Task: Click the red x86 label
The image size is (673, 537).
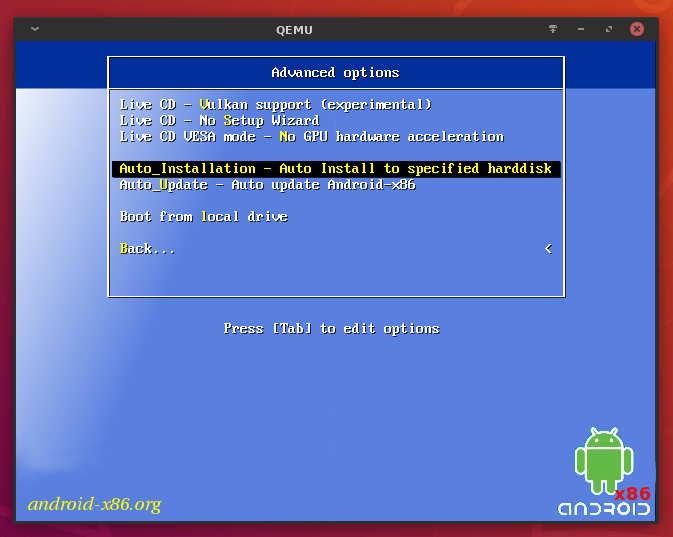Action: pyautogui.click(x=632, y=493)
